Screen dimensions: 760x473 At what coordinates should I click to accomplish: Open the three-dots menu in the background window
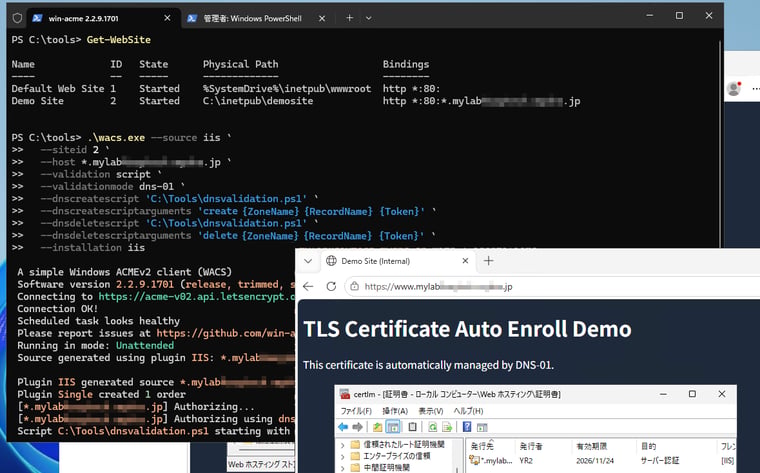[756, 89]
